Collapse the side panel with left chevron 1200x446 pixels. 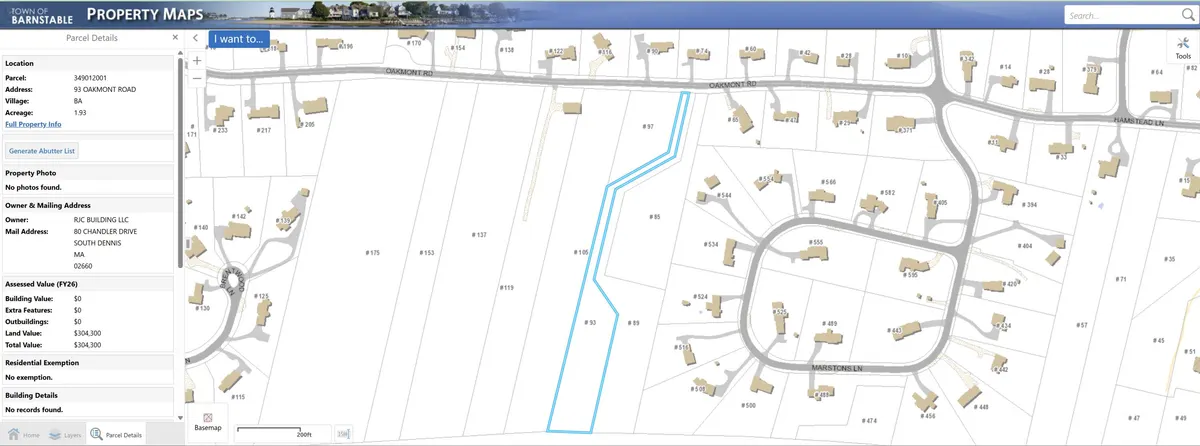195,39
